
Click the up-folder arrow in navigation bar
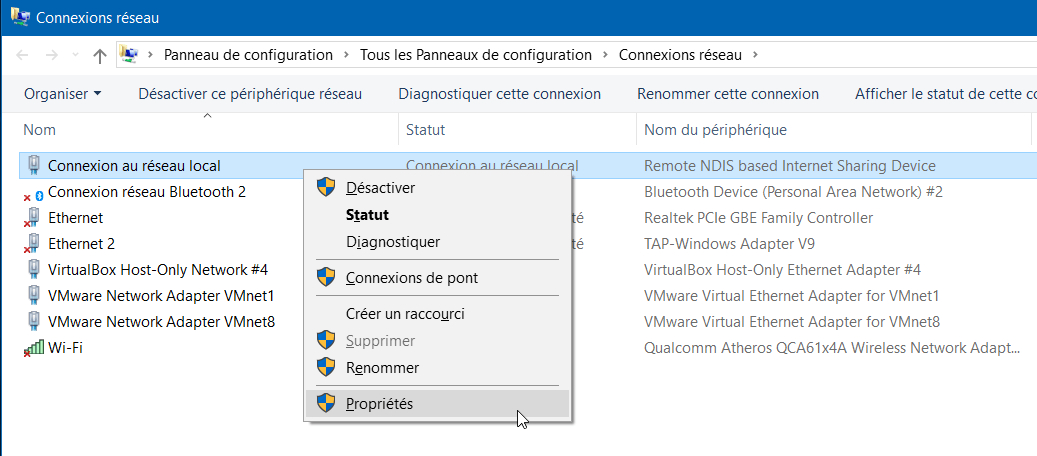(100, 56)
